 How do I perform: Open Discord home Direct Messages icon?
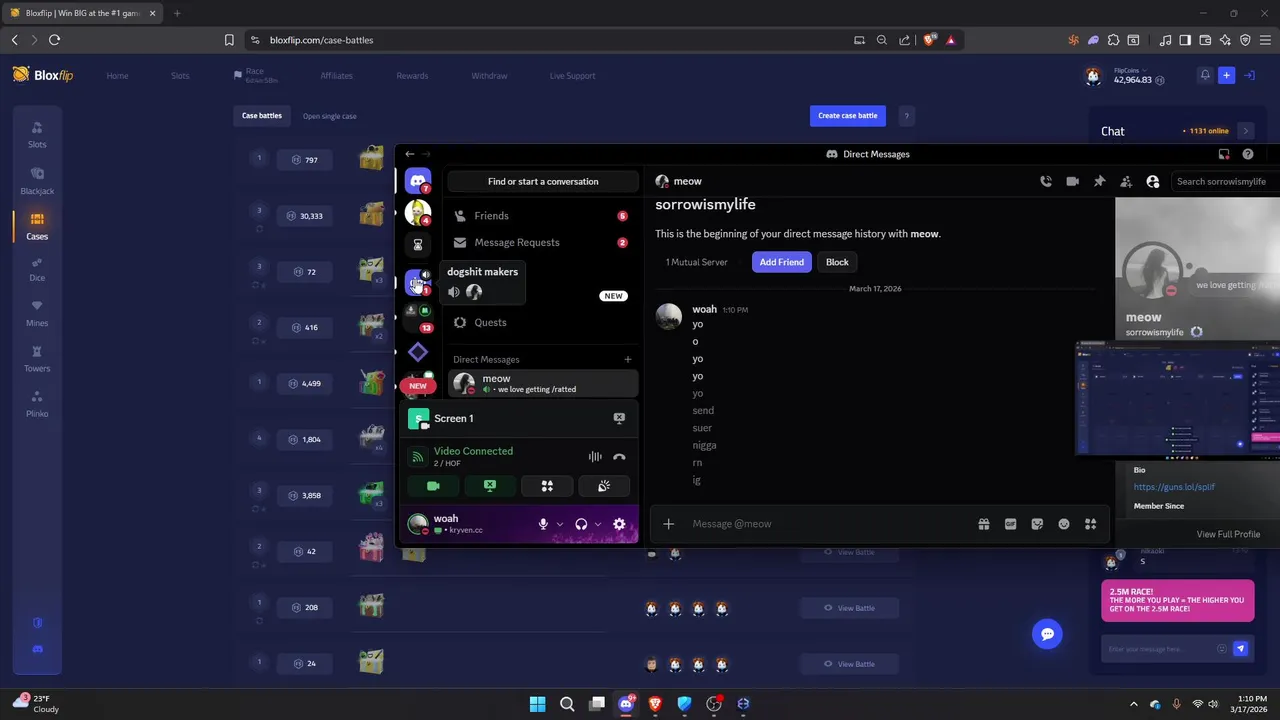418,181
